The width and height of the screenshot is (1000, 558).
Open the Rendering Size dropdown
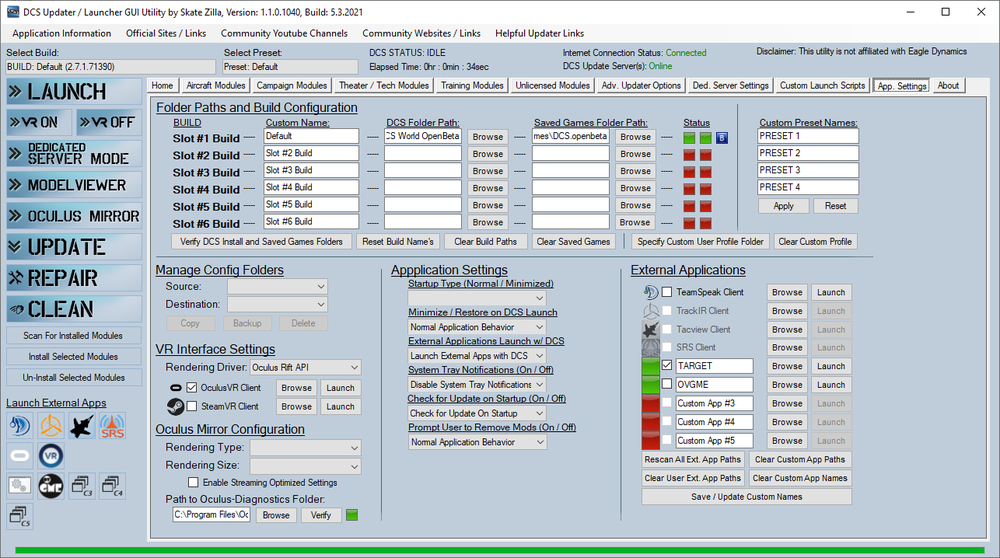pyautogui.click(x=305, y=466)
